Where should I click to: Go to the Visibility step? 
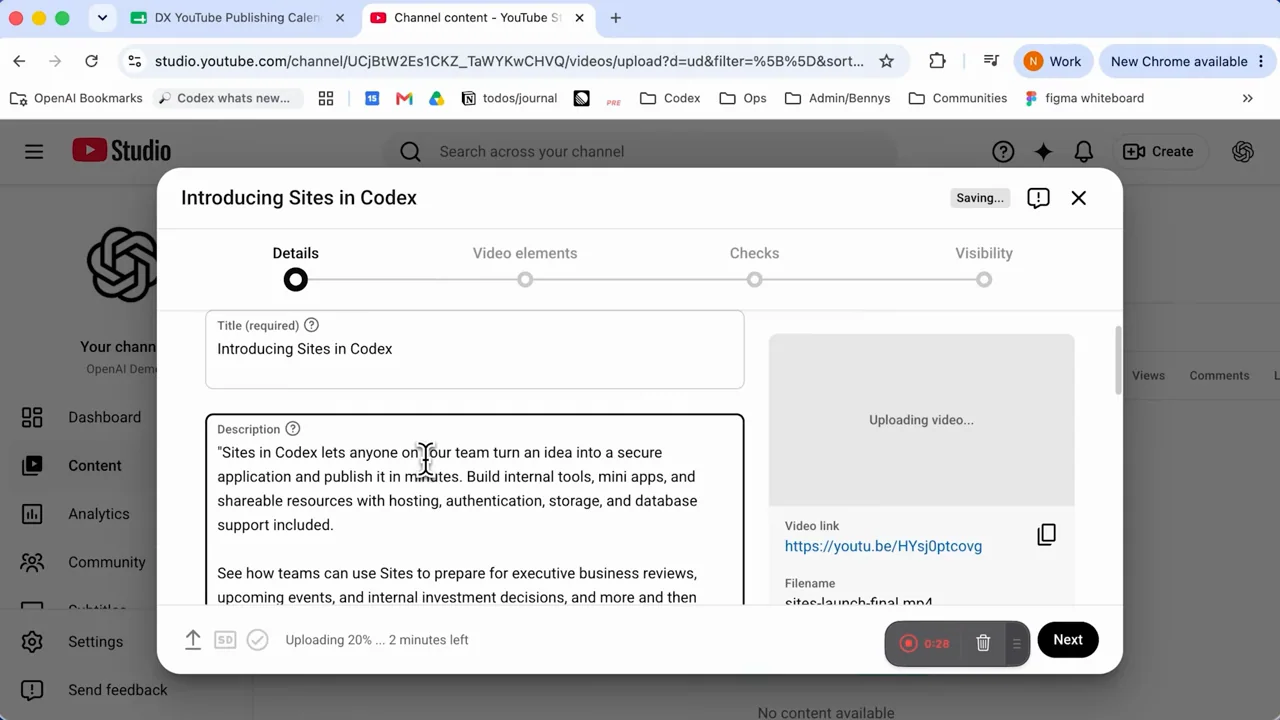[984, 265]
